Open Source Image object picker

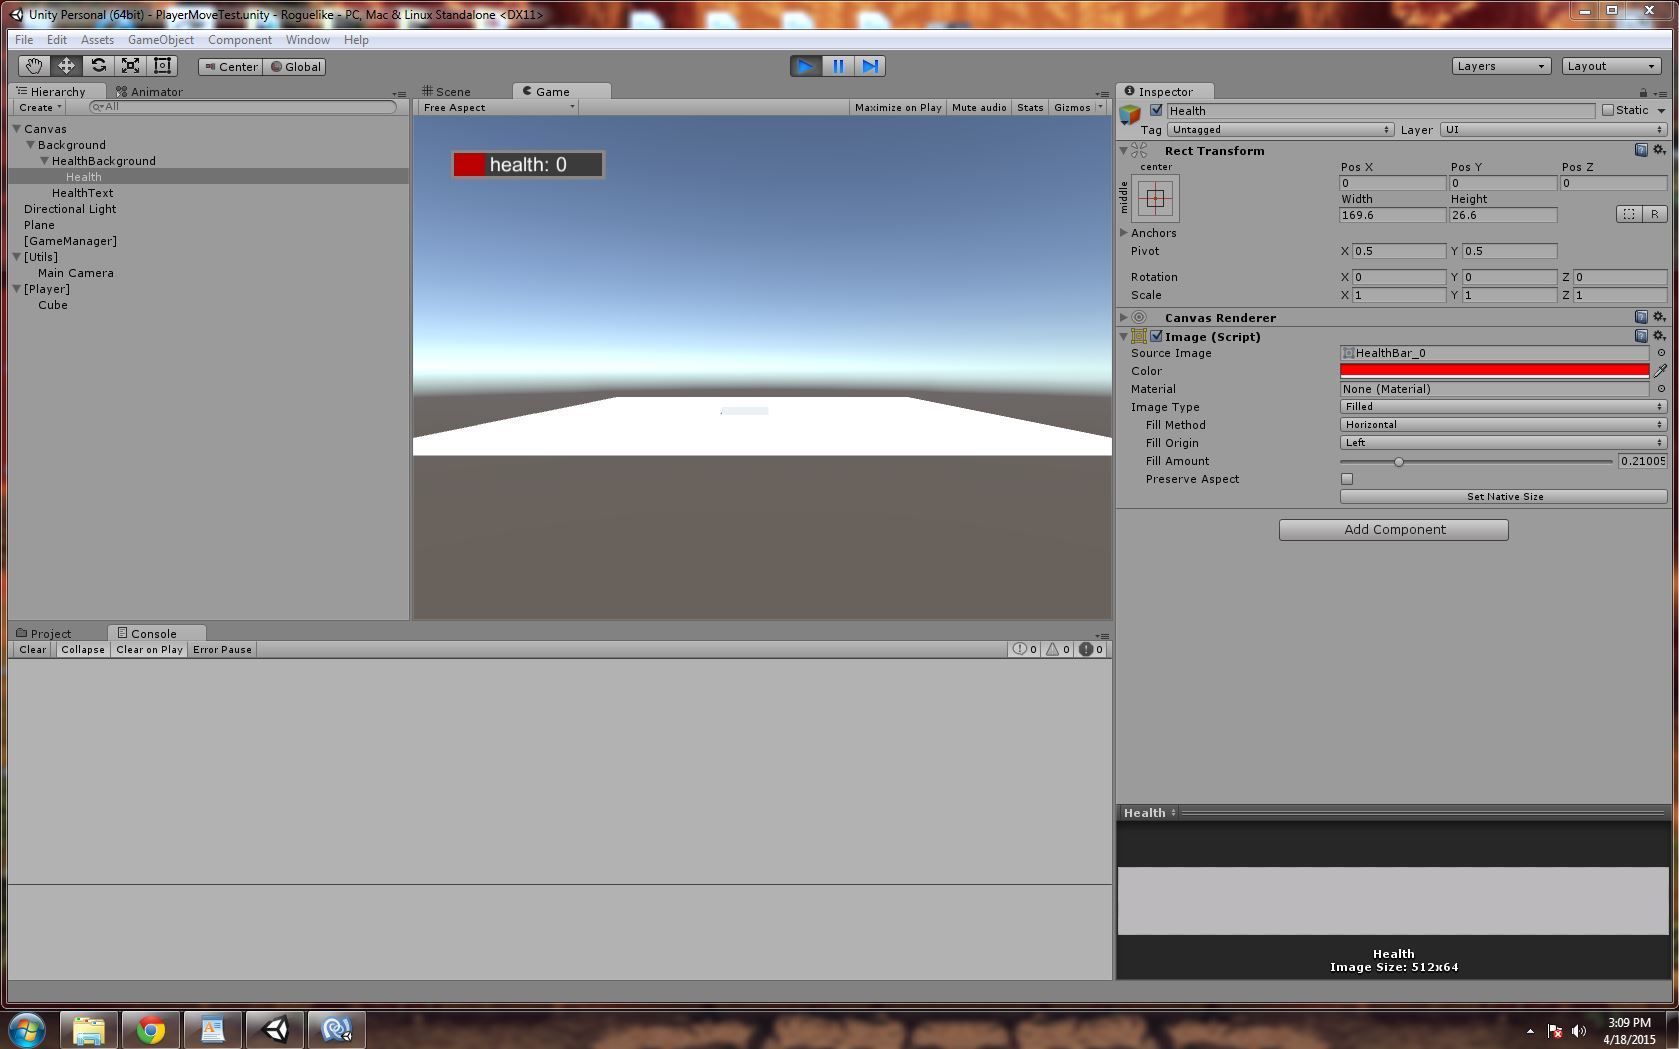1661,353
